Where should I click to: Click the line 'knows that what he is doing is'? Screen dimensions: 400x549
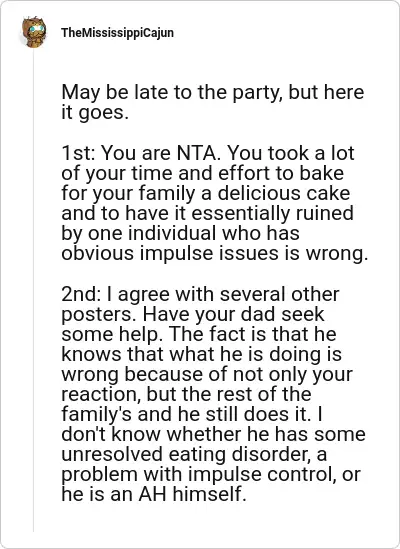201,354
